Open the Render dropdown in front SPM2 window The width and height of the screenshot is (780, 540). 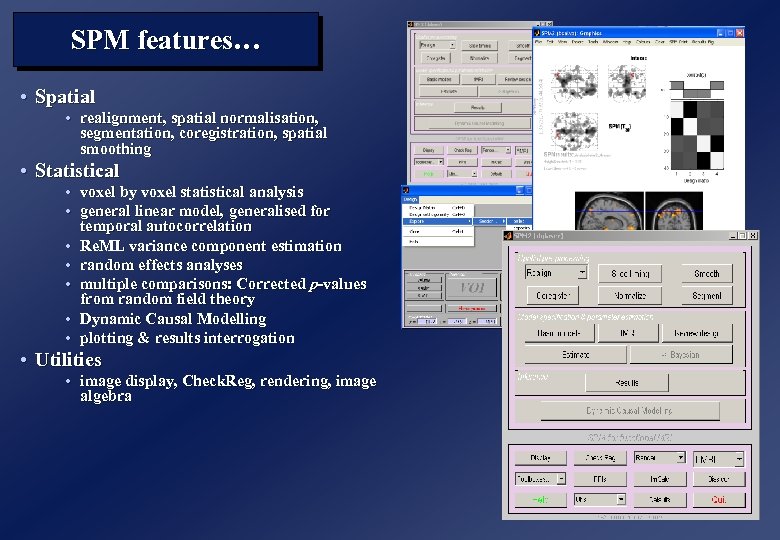660,457
